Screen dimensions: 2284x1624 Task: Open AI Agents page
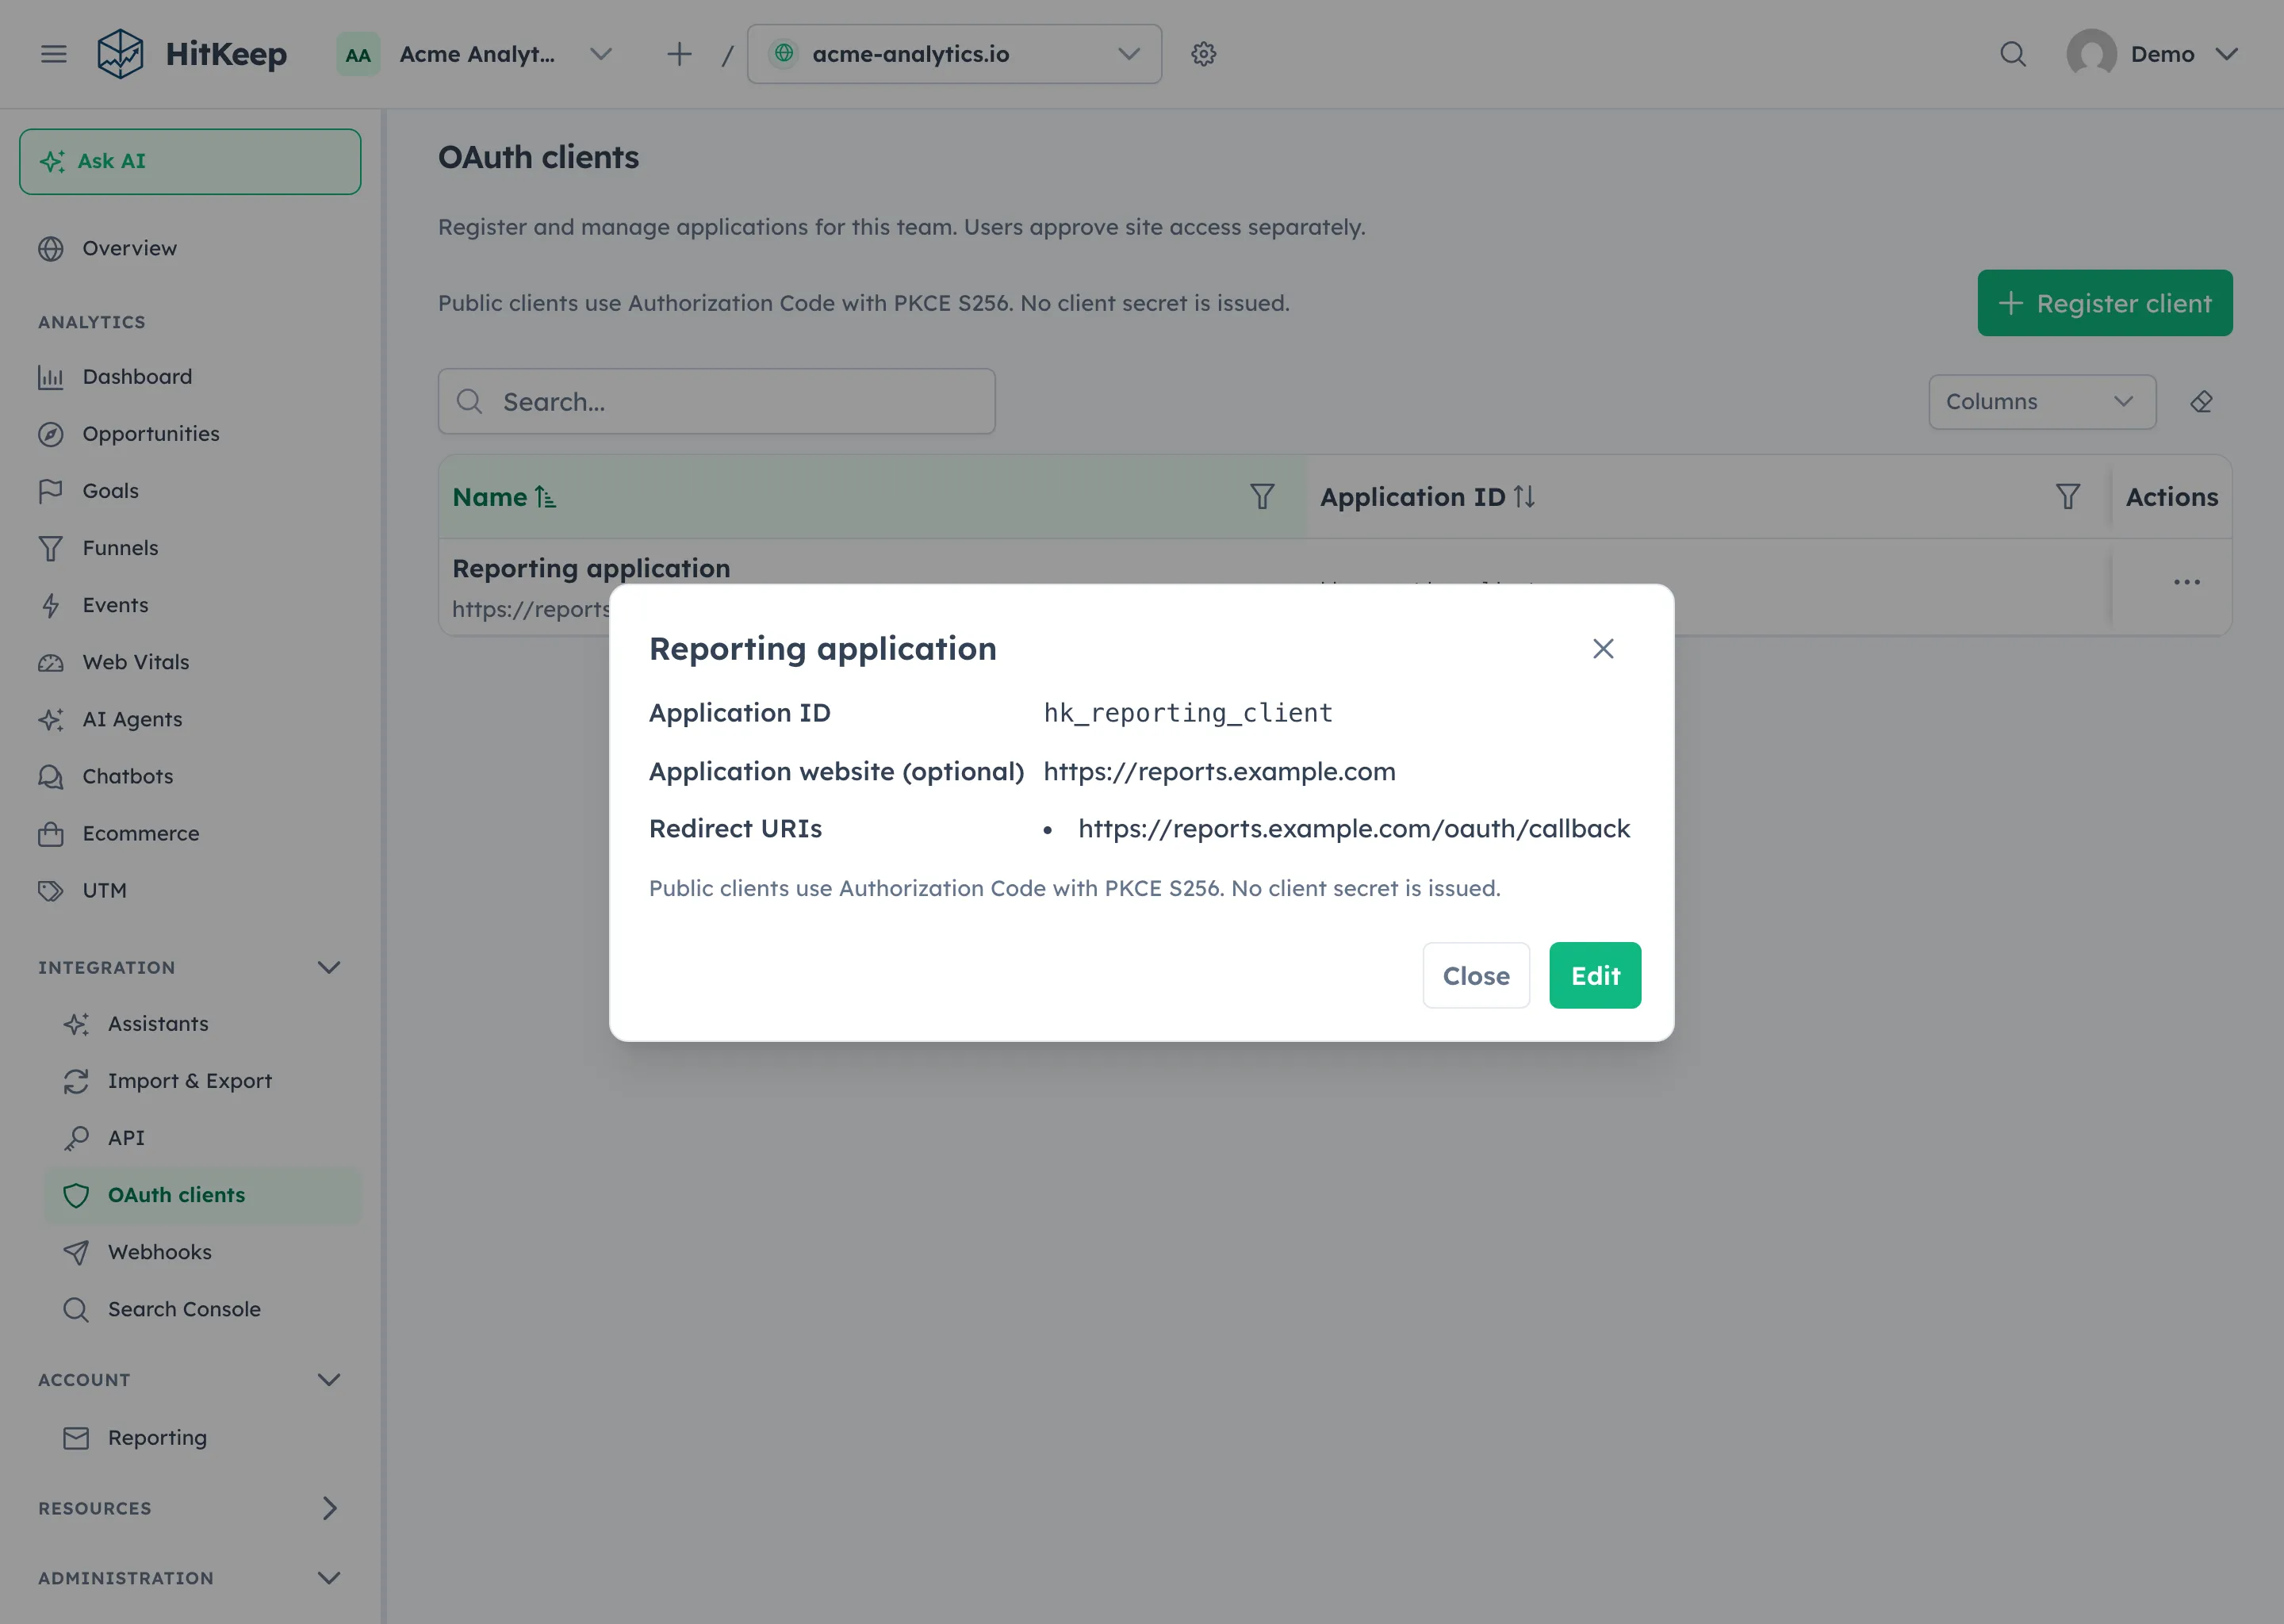[190, 719]
